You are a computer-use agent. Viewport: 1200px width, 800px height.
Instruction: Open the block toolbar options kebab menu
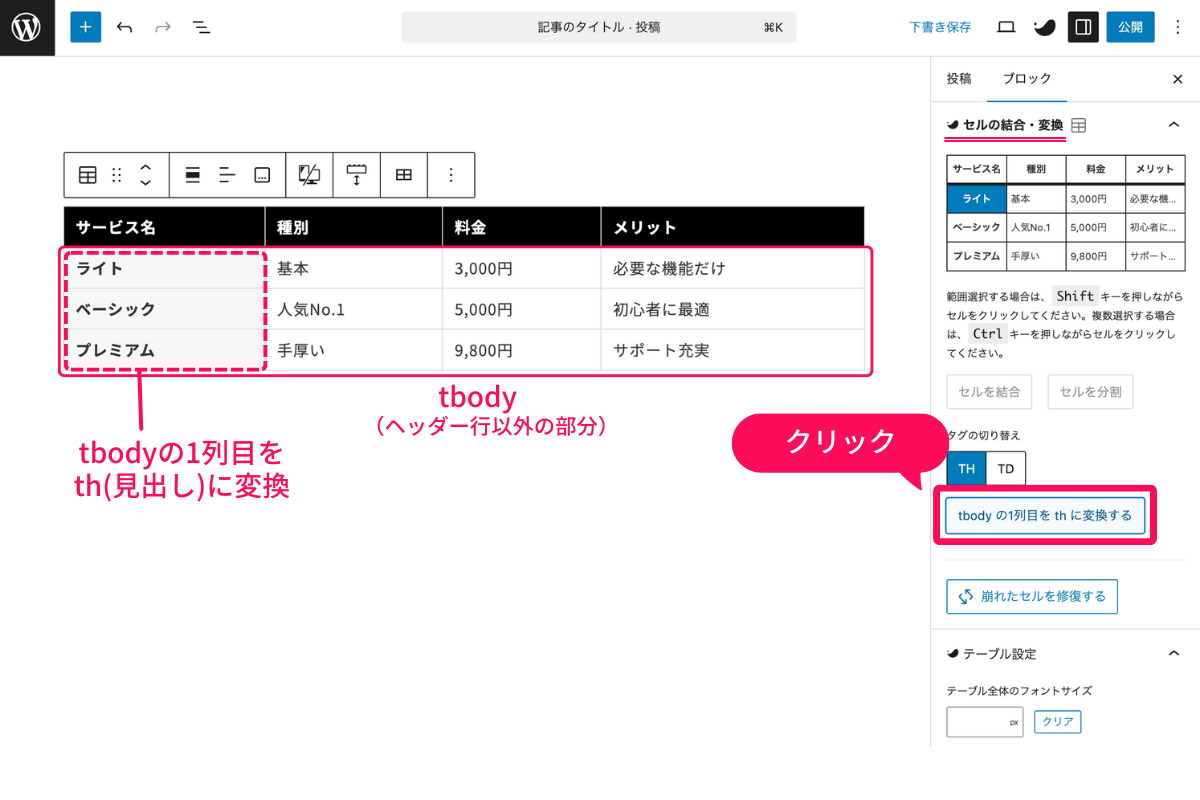pyautogui.click(x=451, y=175)
